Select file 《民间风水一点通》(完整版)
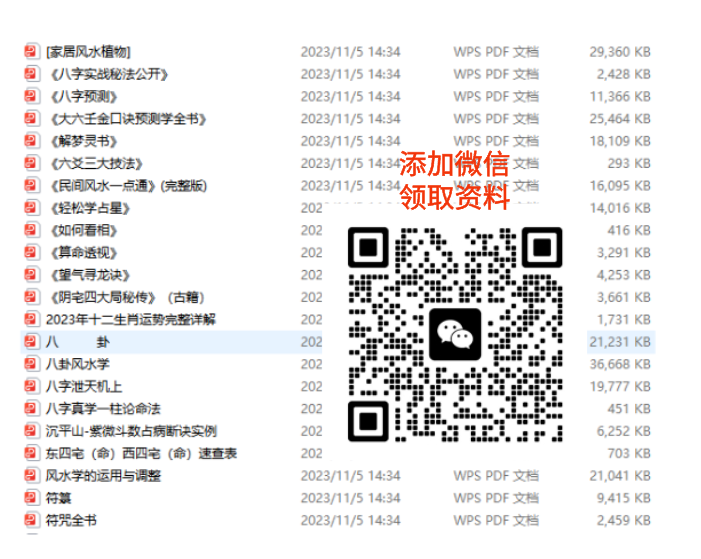701x559 pixels. pos(128,186)
